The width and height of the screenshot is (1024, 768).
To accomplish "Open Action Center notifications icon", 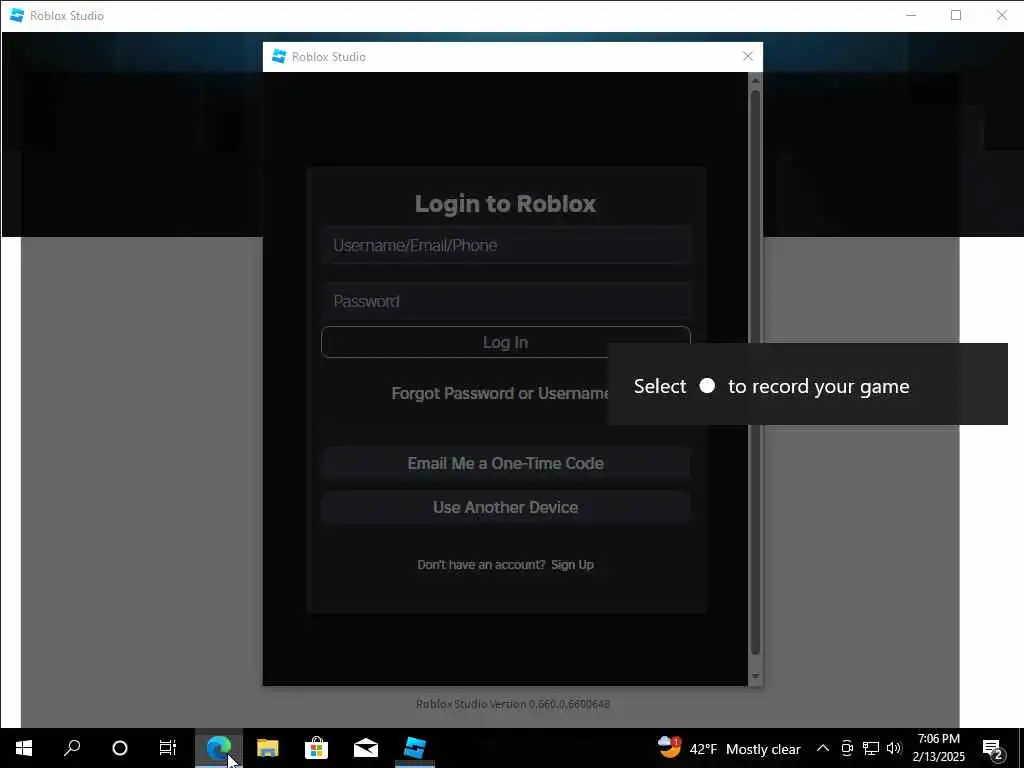I will tap(993, 748).
